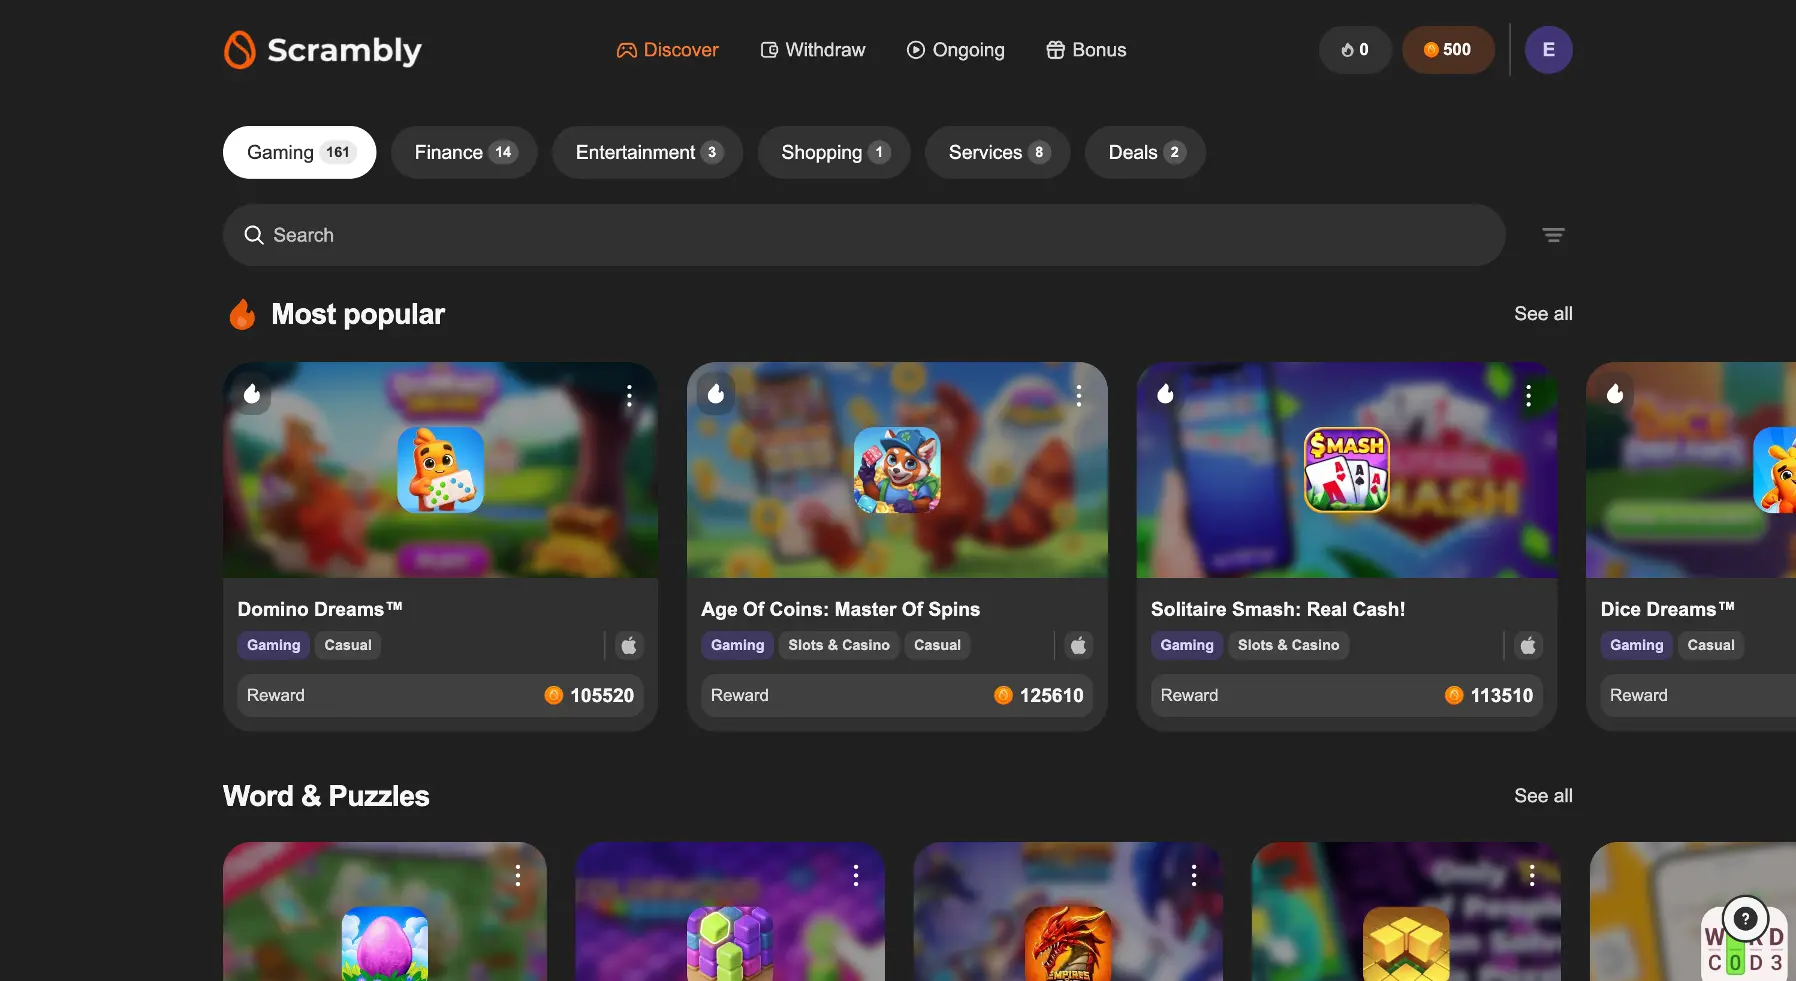The image size is (1796, 981).
Task: Open options menu on the gold blocks card
Action: coord(1532,876)
